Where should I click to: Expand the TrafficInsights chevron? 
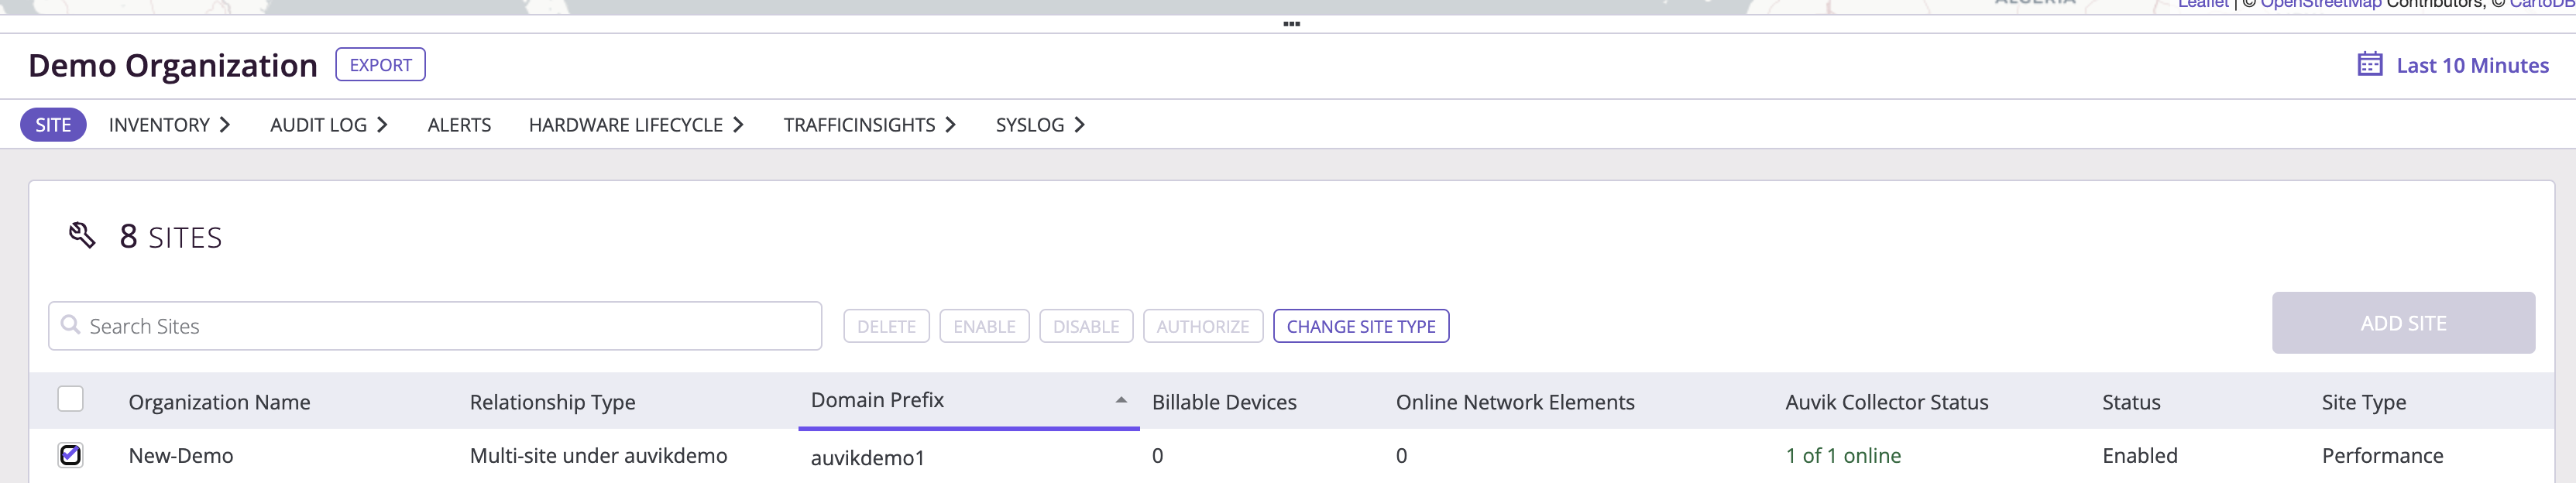coord(951,125)
